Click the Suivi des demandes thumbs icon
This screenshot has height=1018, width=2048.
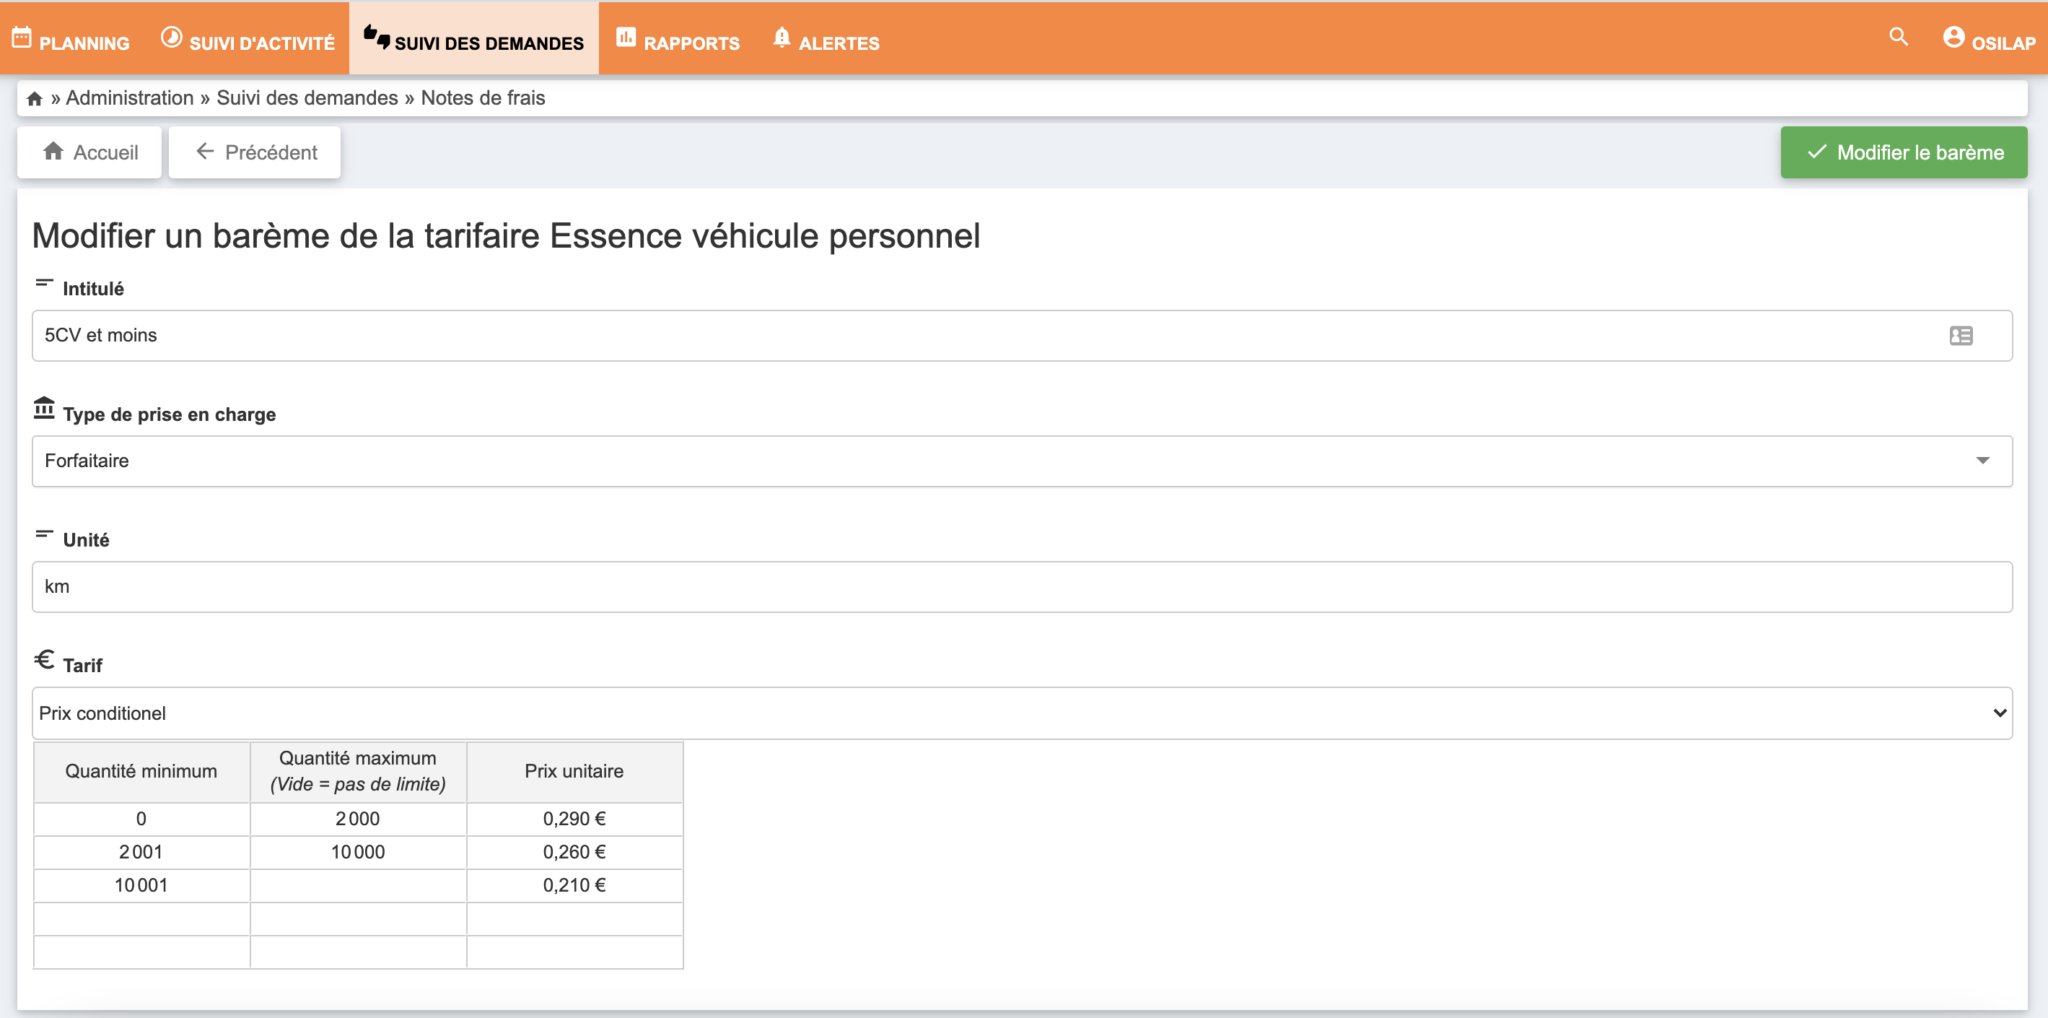377,38
